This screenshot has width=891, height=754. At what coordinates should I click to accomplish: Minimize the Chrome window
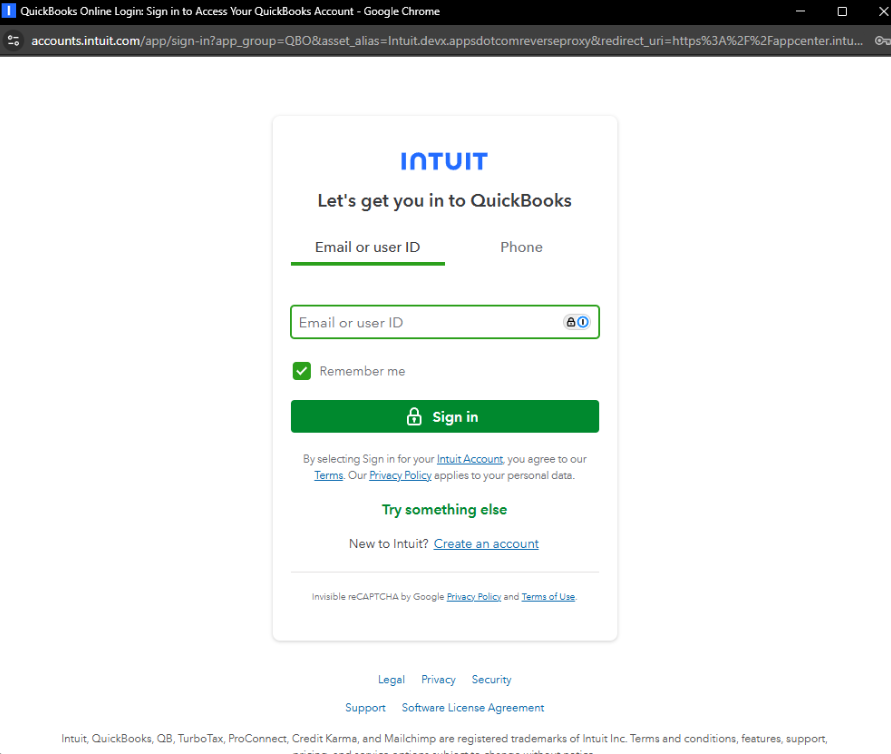click(800, 11)
